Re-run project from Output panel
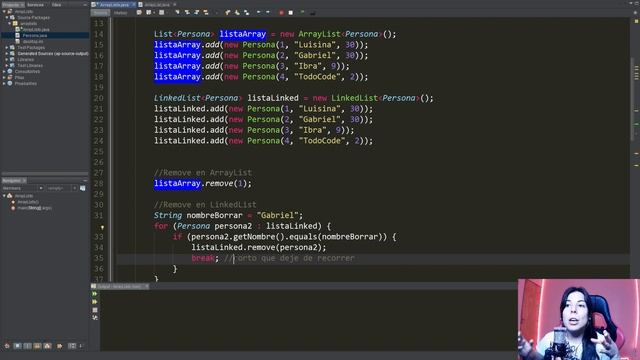 [x=95, y=294]
